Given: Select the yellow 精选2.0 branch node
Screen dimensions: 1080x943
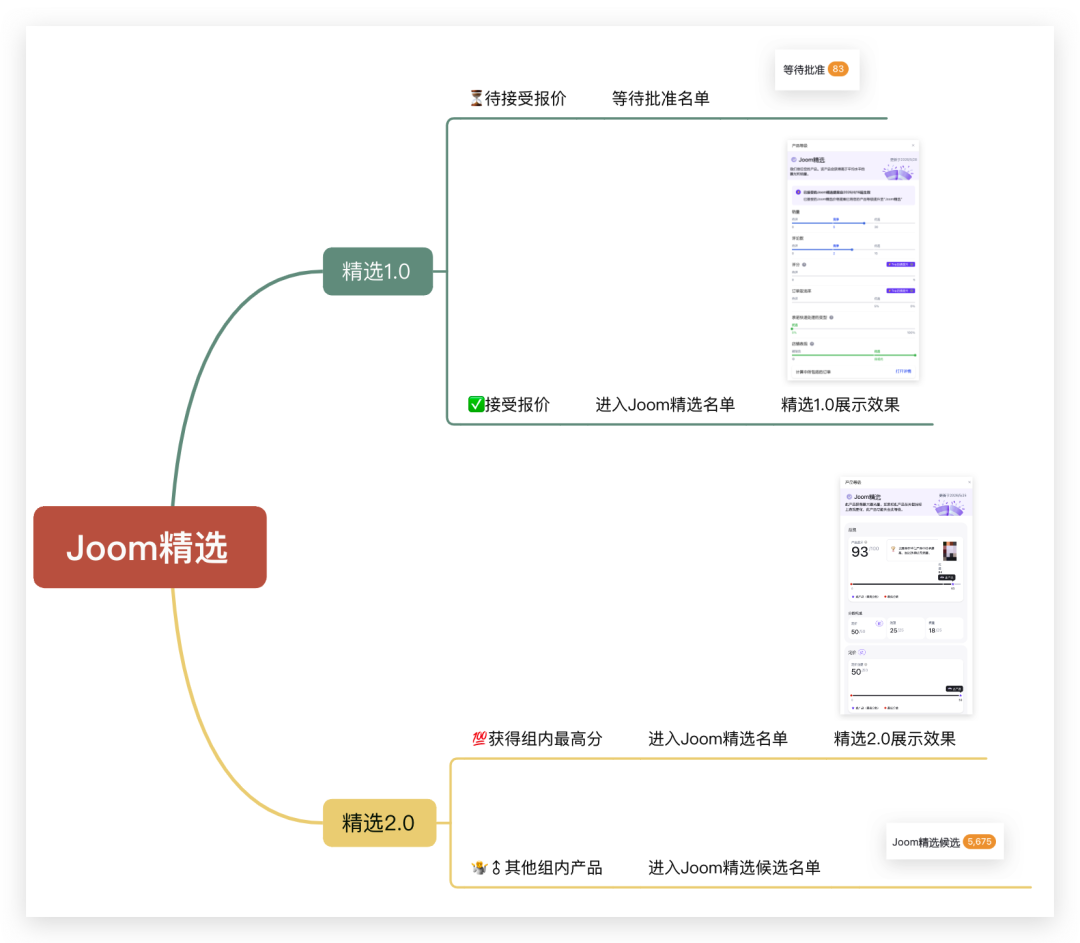Looking at the screenshot, I should (x=379, y=822).
